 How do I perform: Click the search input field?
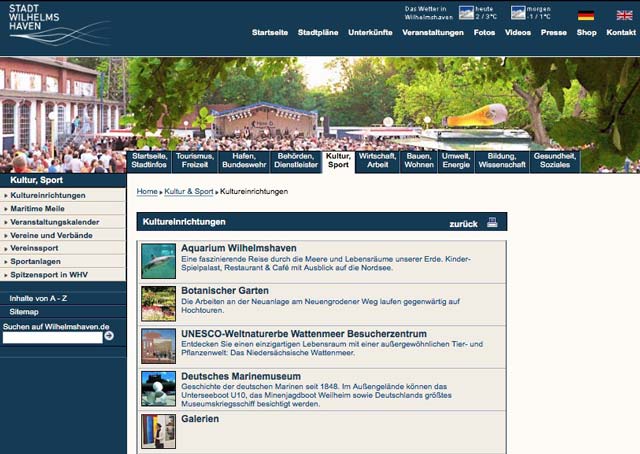click(x=53, y=338)
